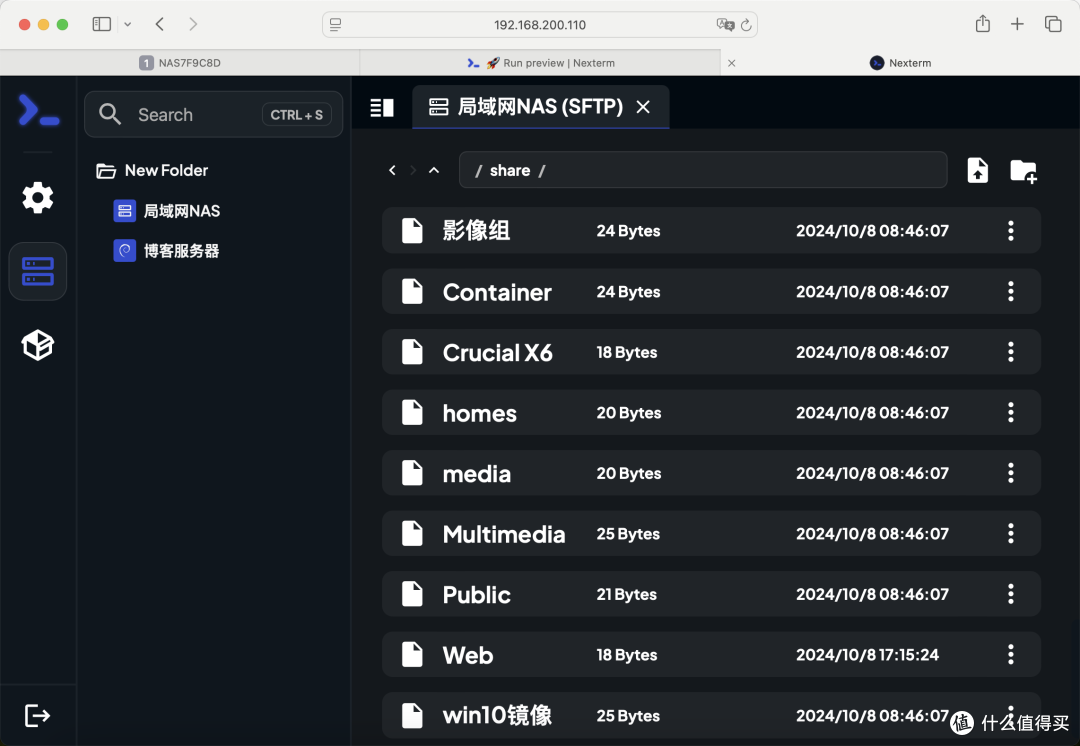Upload a file using the upload icon
Image resolution: width=1080 pixels, height=746 pixels.
(977, 170)
